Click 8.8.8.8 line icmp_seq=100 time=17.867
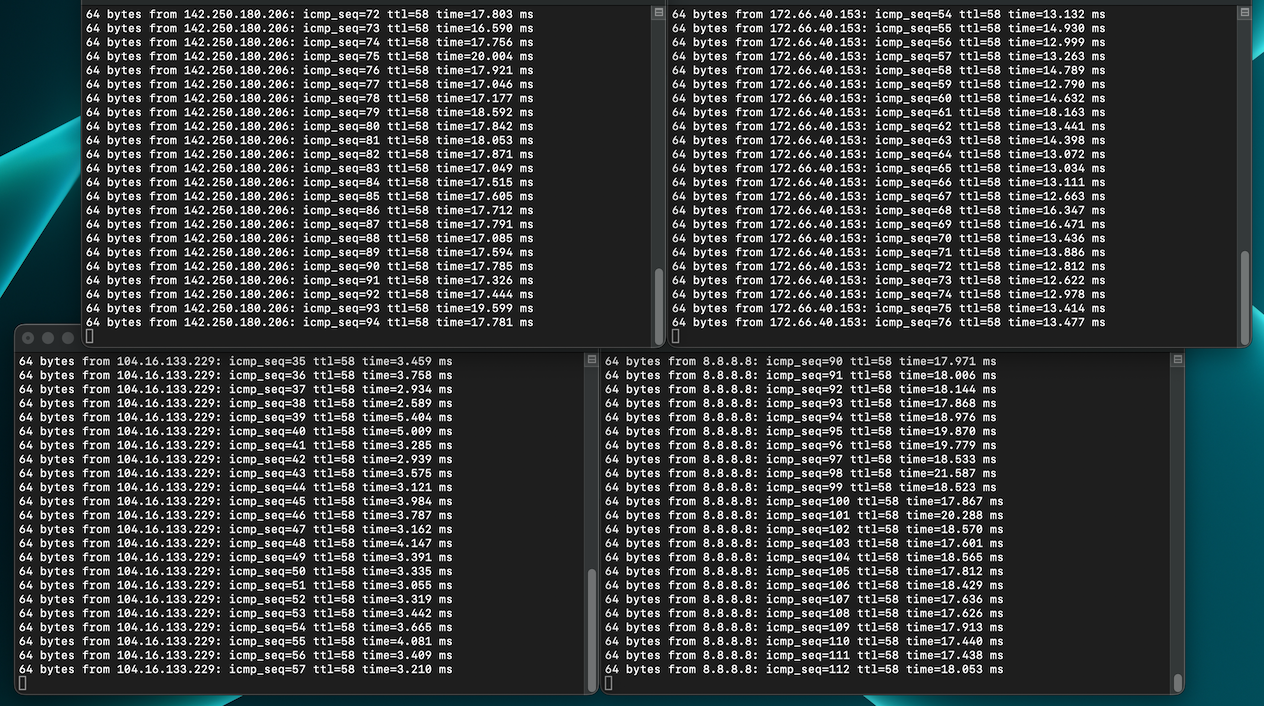 804,501
